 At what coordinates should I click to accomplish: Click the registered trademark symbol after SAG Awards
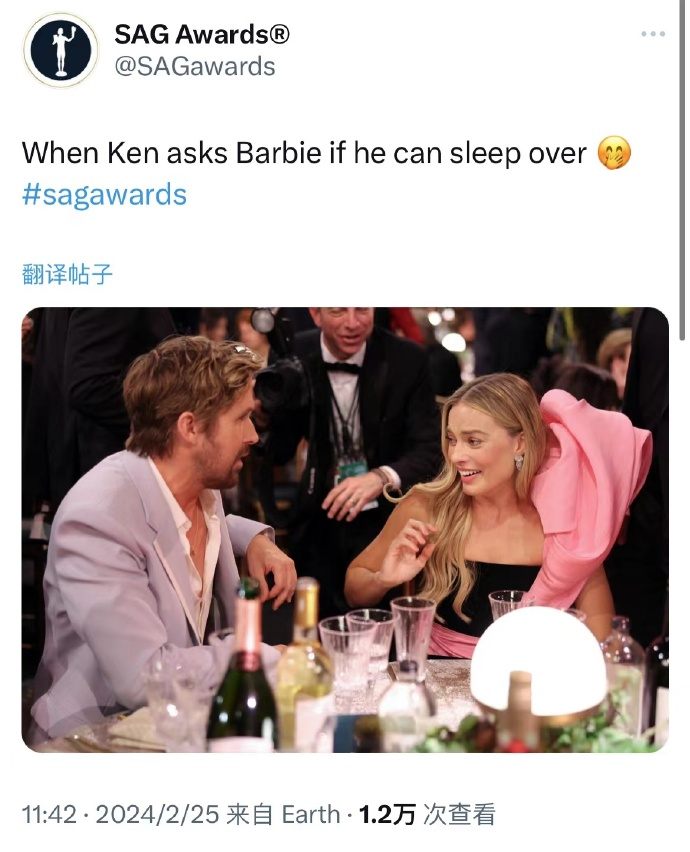[x=279, y=35]
